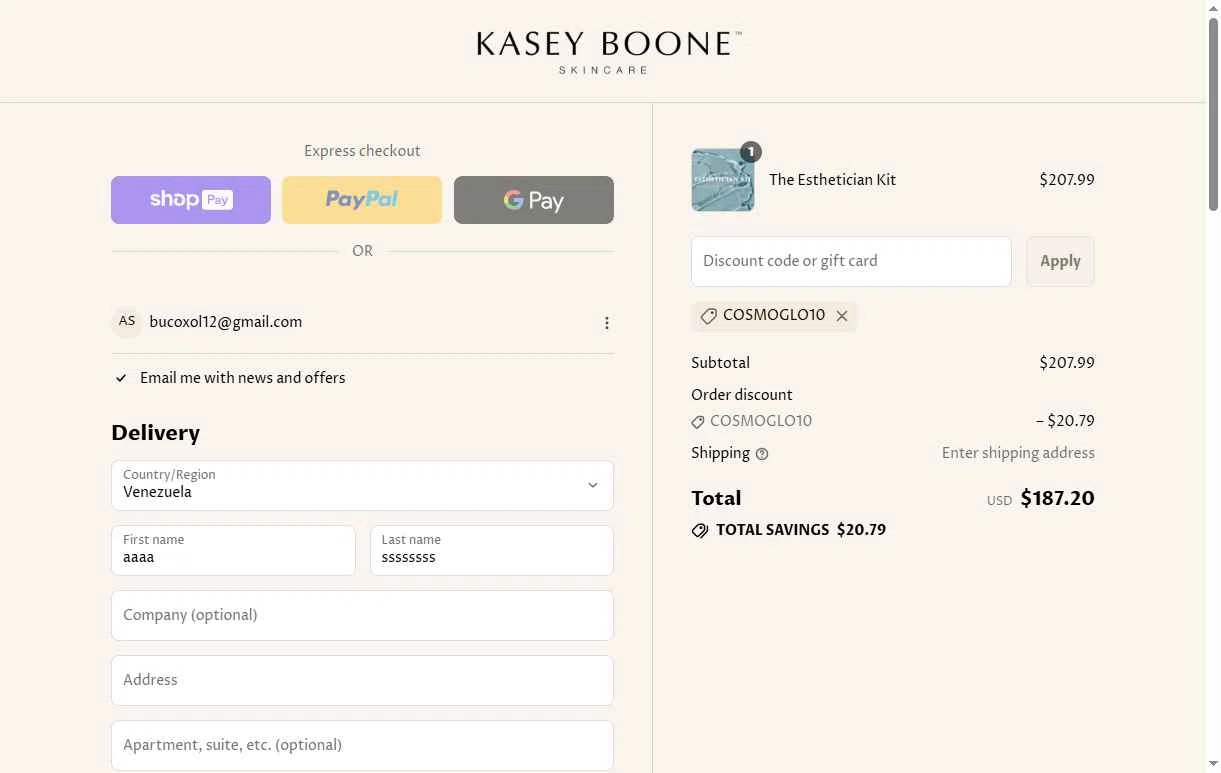Remove the COSMOGLO10 discount code
The image size is (1221, 773).
[x=842, y=316]
